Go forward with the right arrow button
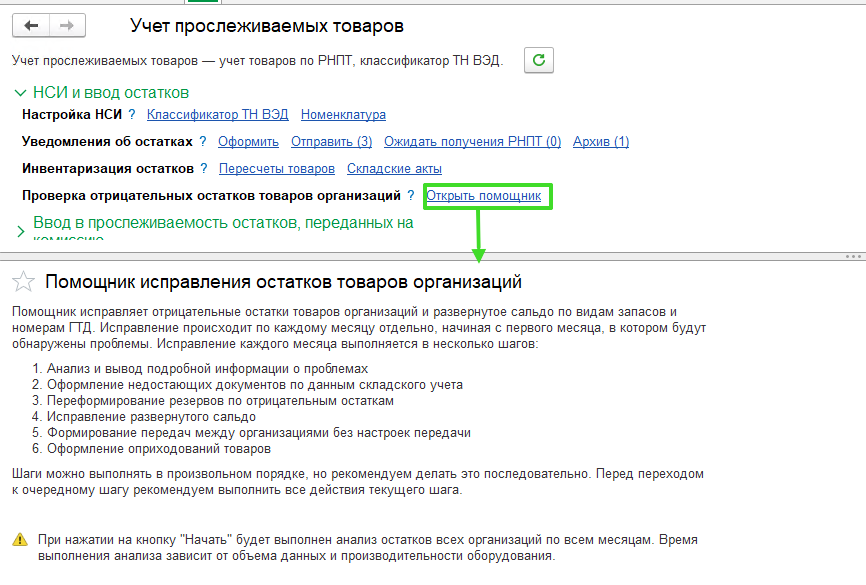Viewport: 866px width, 585px height. pos(67,25)
